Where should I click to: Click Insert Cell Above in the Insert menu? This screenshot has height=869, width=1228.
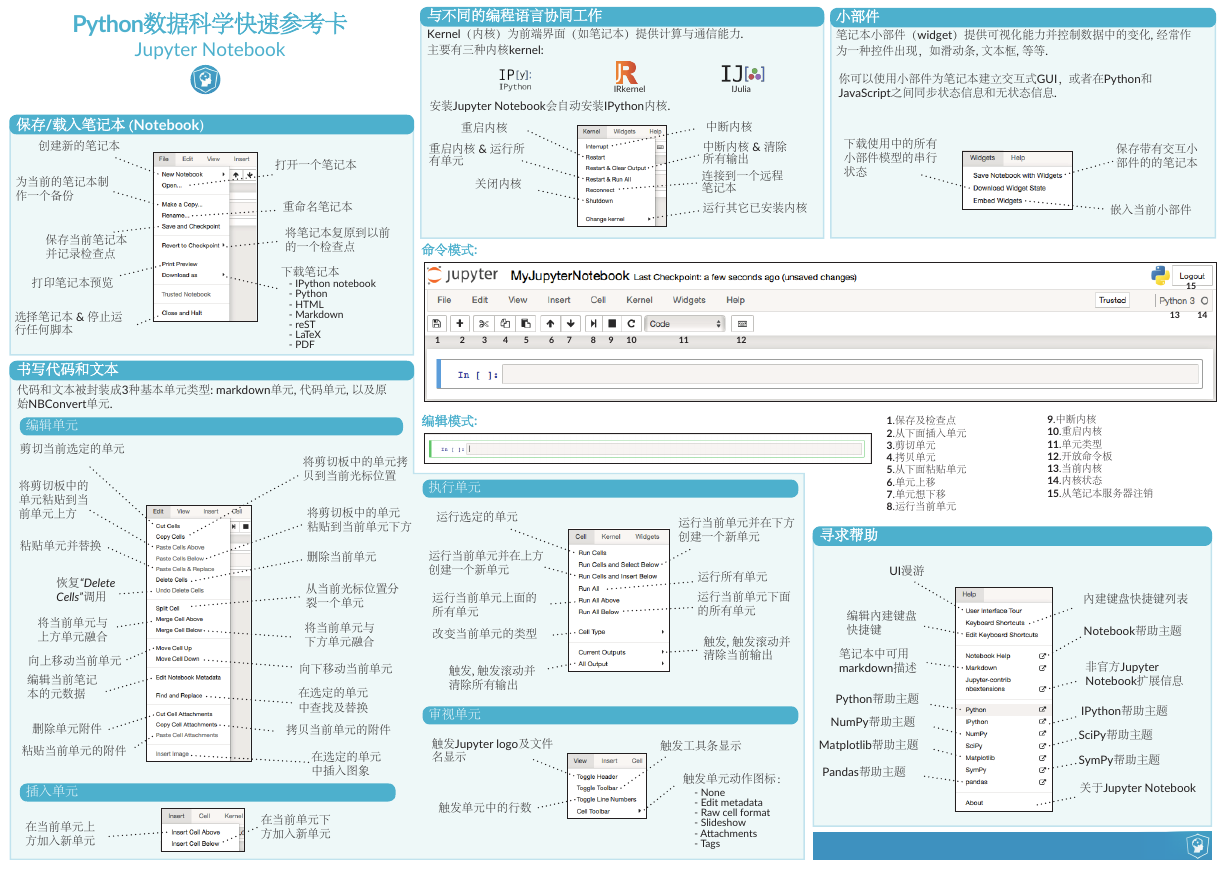click(x=196, y=832)
